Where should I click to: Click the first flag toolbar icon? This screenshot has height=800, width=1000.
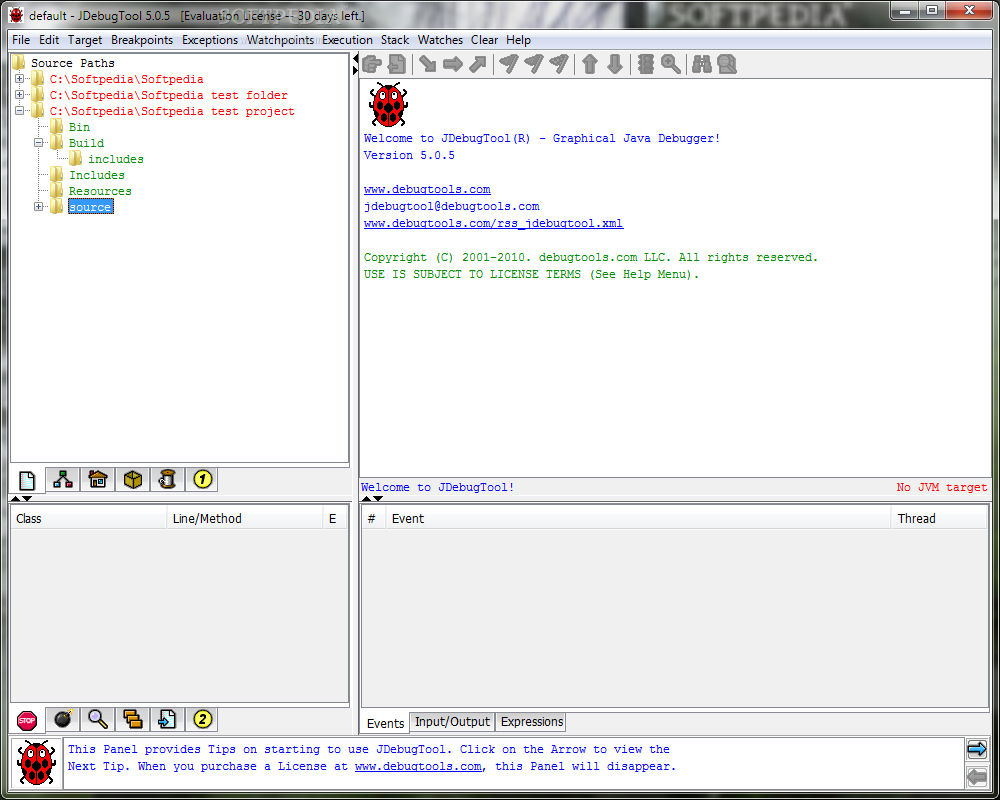pyautogui.click(x=508, y=64)
